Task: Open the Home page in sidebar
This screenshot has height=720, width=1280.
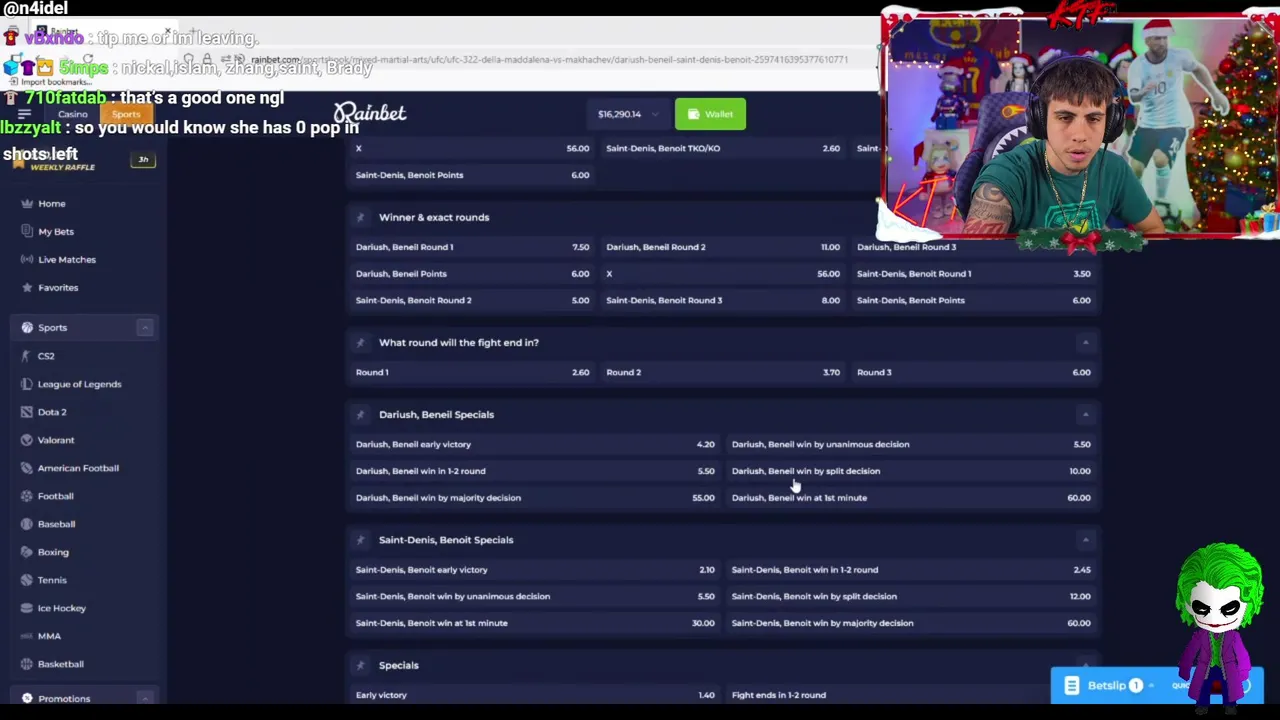Action: [x=52, y=203]
